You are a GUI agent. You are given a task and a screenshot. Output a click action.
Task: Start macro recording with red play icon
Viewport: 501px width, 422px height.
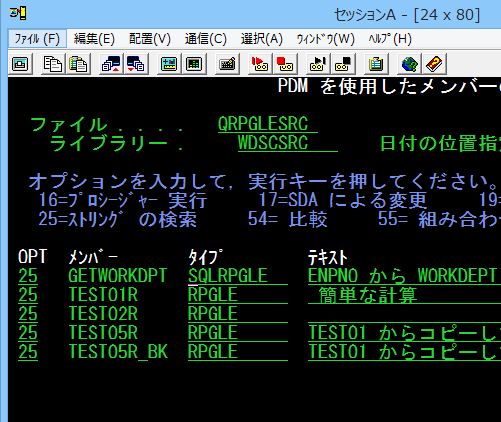[259, 63]
